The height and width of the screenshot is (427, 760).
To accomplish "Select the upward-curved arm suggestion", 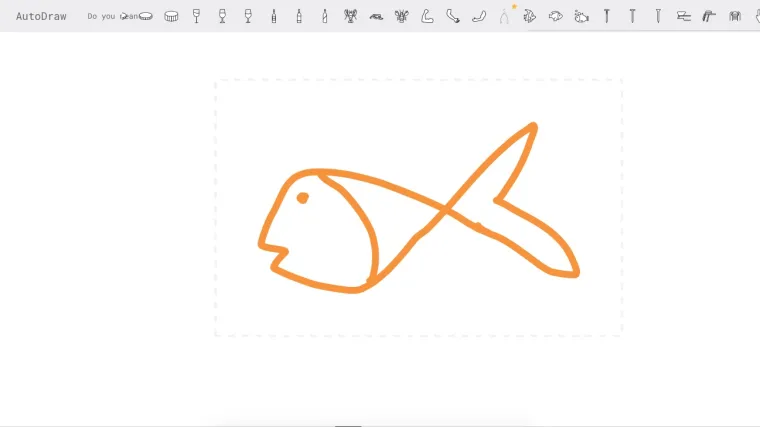I will click(479, 16).
